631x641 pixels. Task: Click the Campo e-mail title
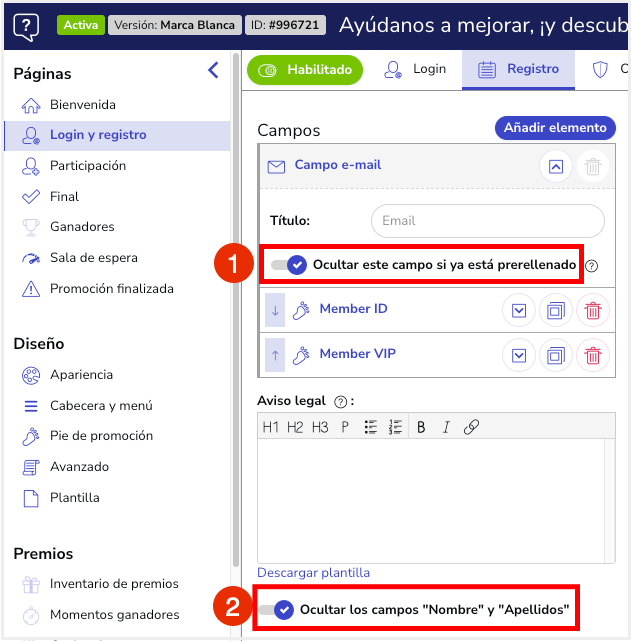click(338, 165)
